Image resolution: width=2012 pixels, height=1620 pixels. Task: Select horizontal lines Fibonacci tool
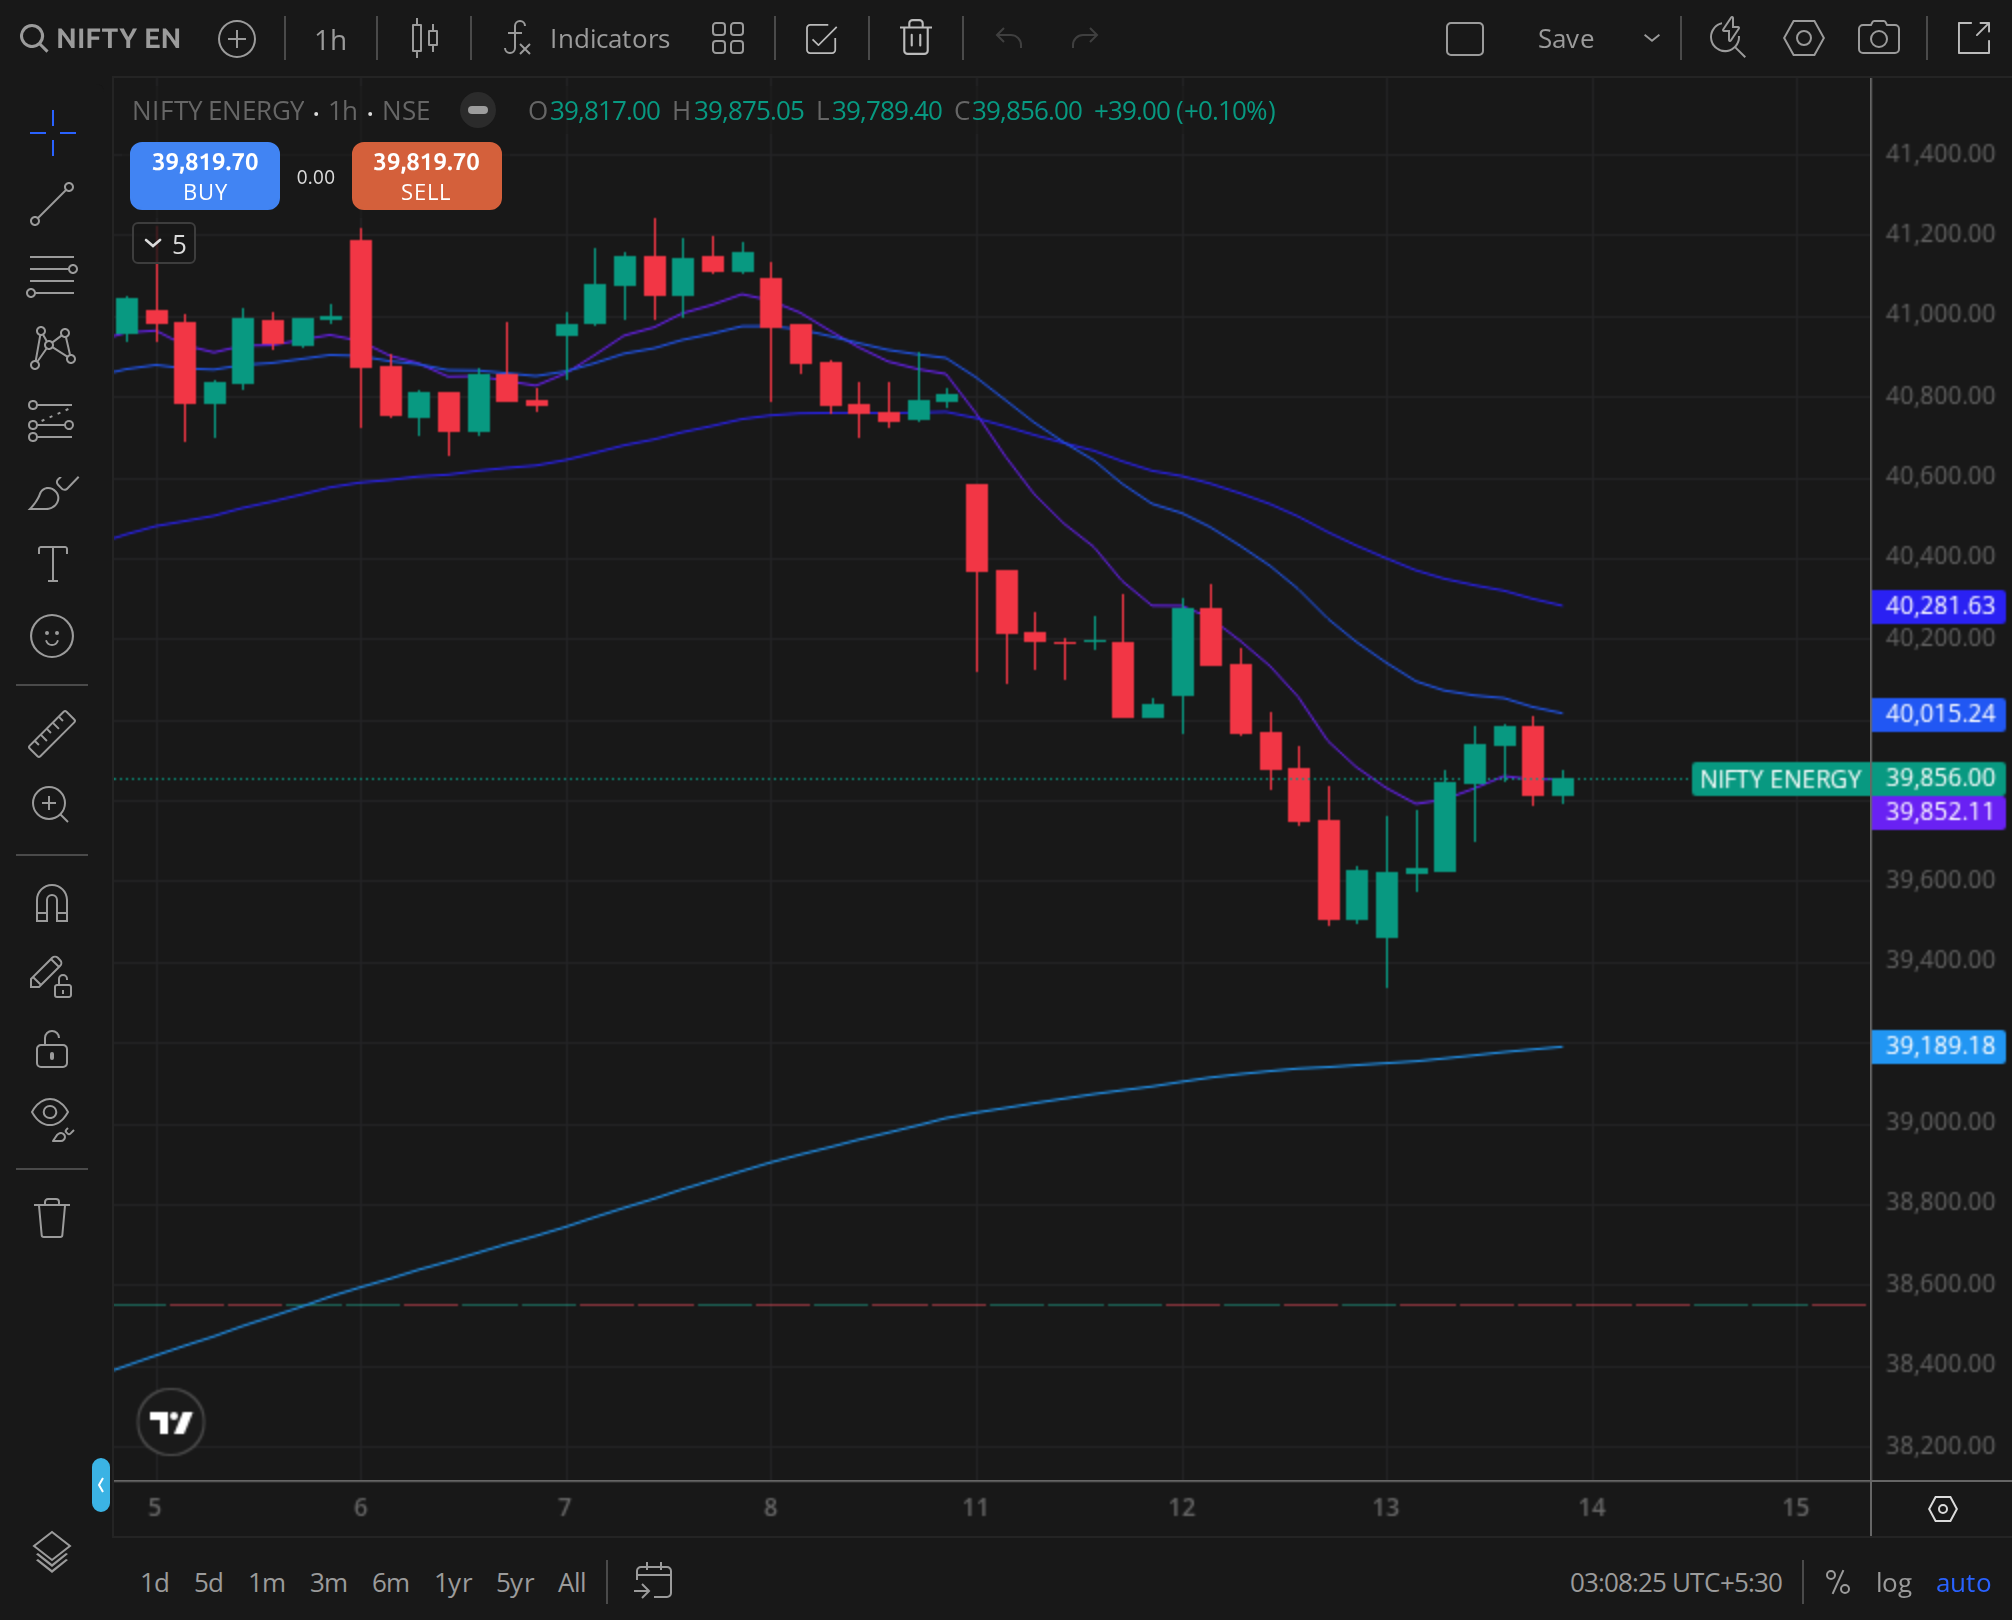52,276
